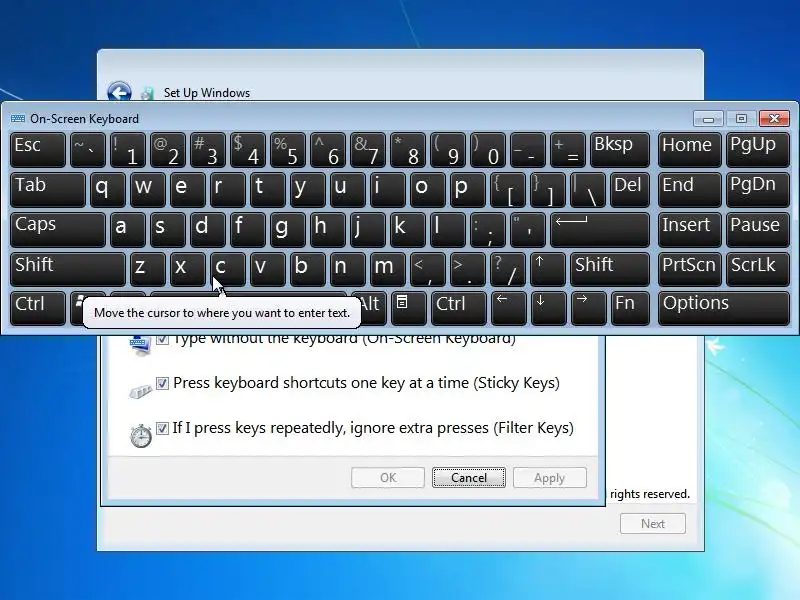Screen dimensions: 800x600
Task: Click the down arrow key
Action: (548, 308)
